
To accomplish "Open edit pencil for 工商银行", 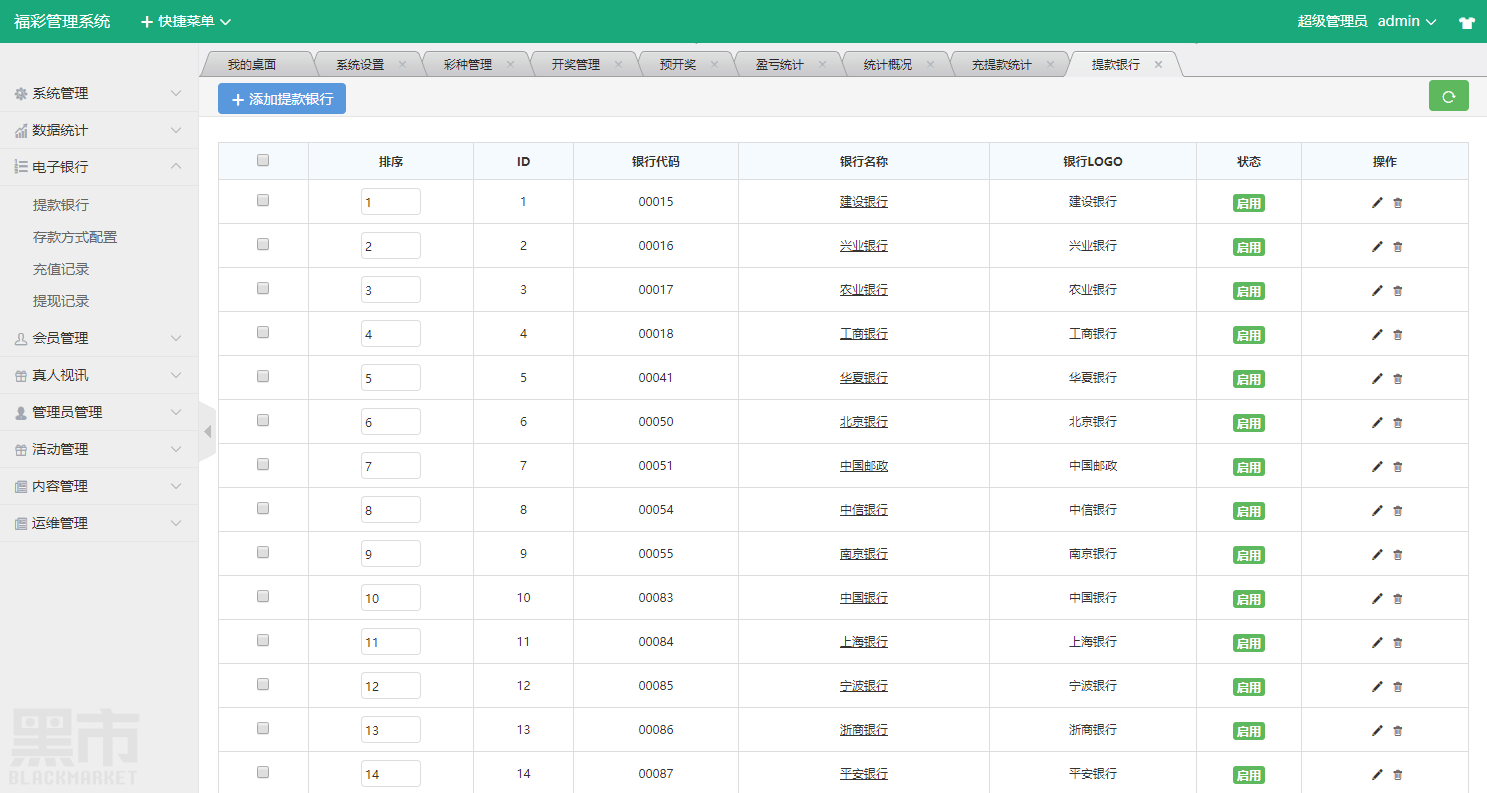I will (x=1377, y=335).
